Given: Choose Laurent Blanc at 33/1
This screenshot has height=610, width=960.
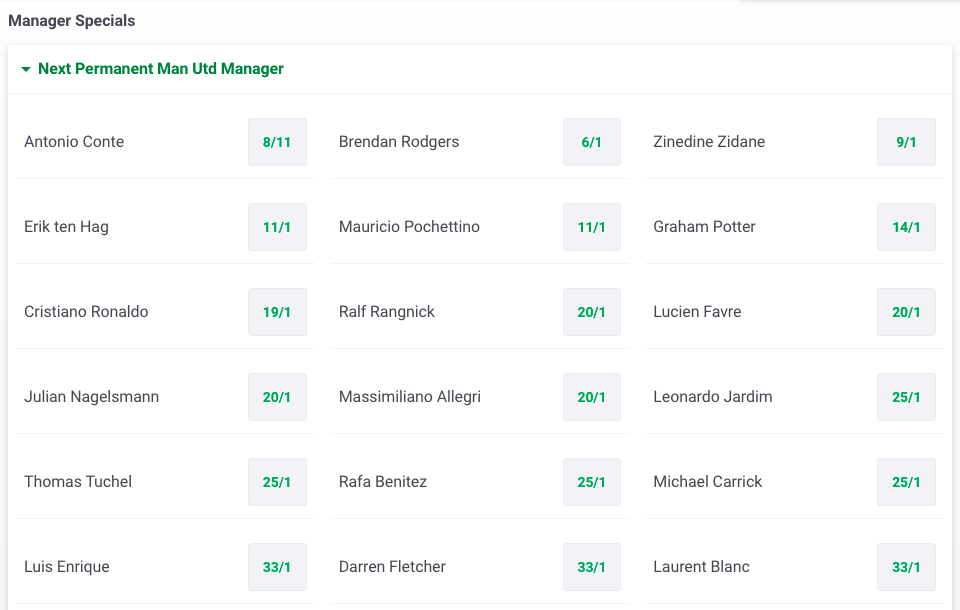Looking at the screenshot, I should click(906, 567).
